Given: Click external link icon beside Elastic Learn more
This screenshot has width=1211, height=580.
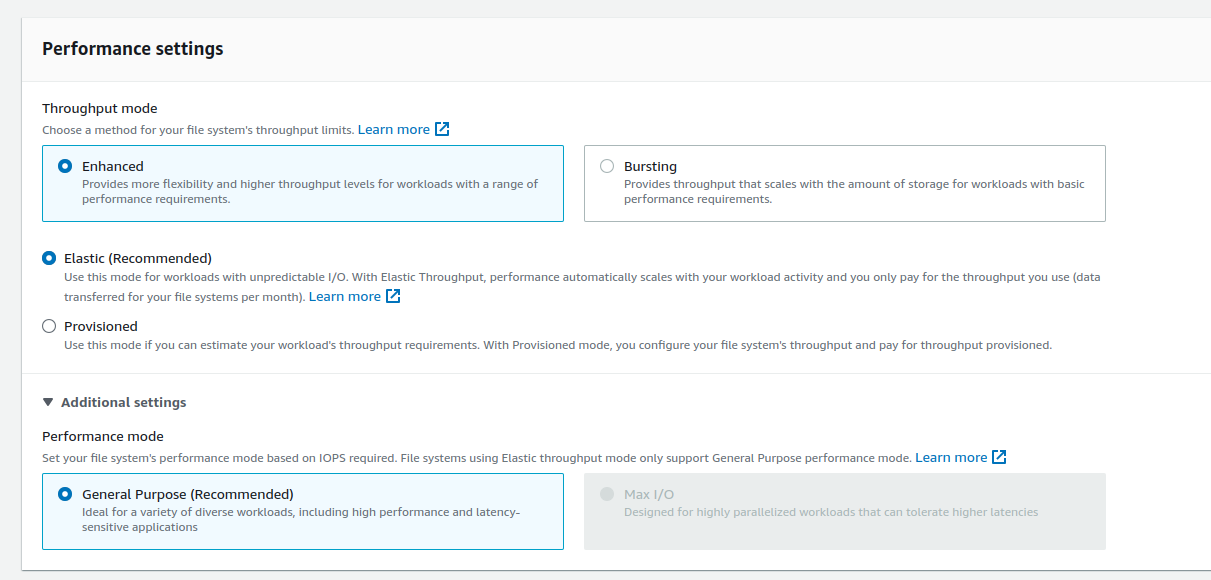Looking at the screenshot, I should click(x=392, y=296).
